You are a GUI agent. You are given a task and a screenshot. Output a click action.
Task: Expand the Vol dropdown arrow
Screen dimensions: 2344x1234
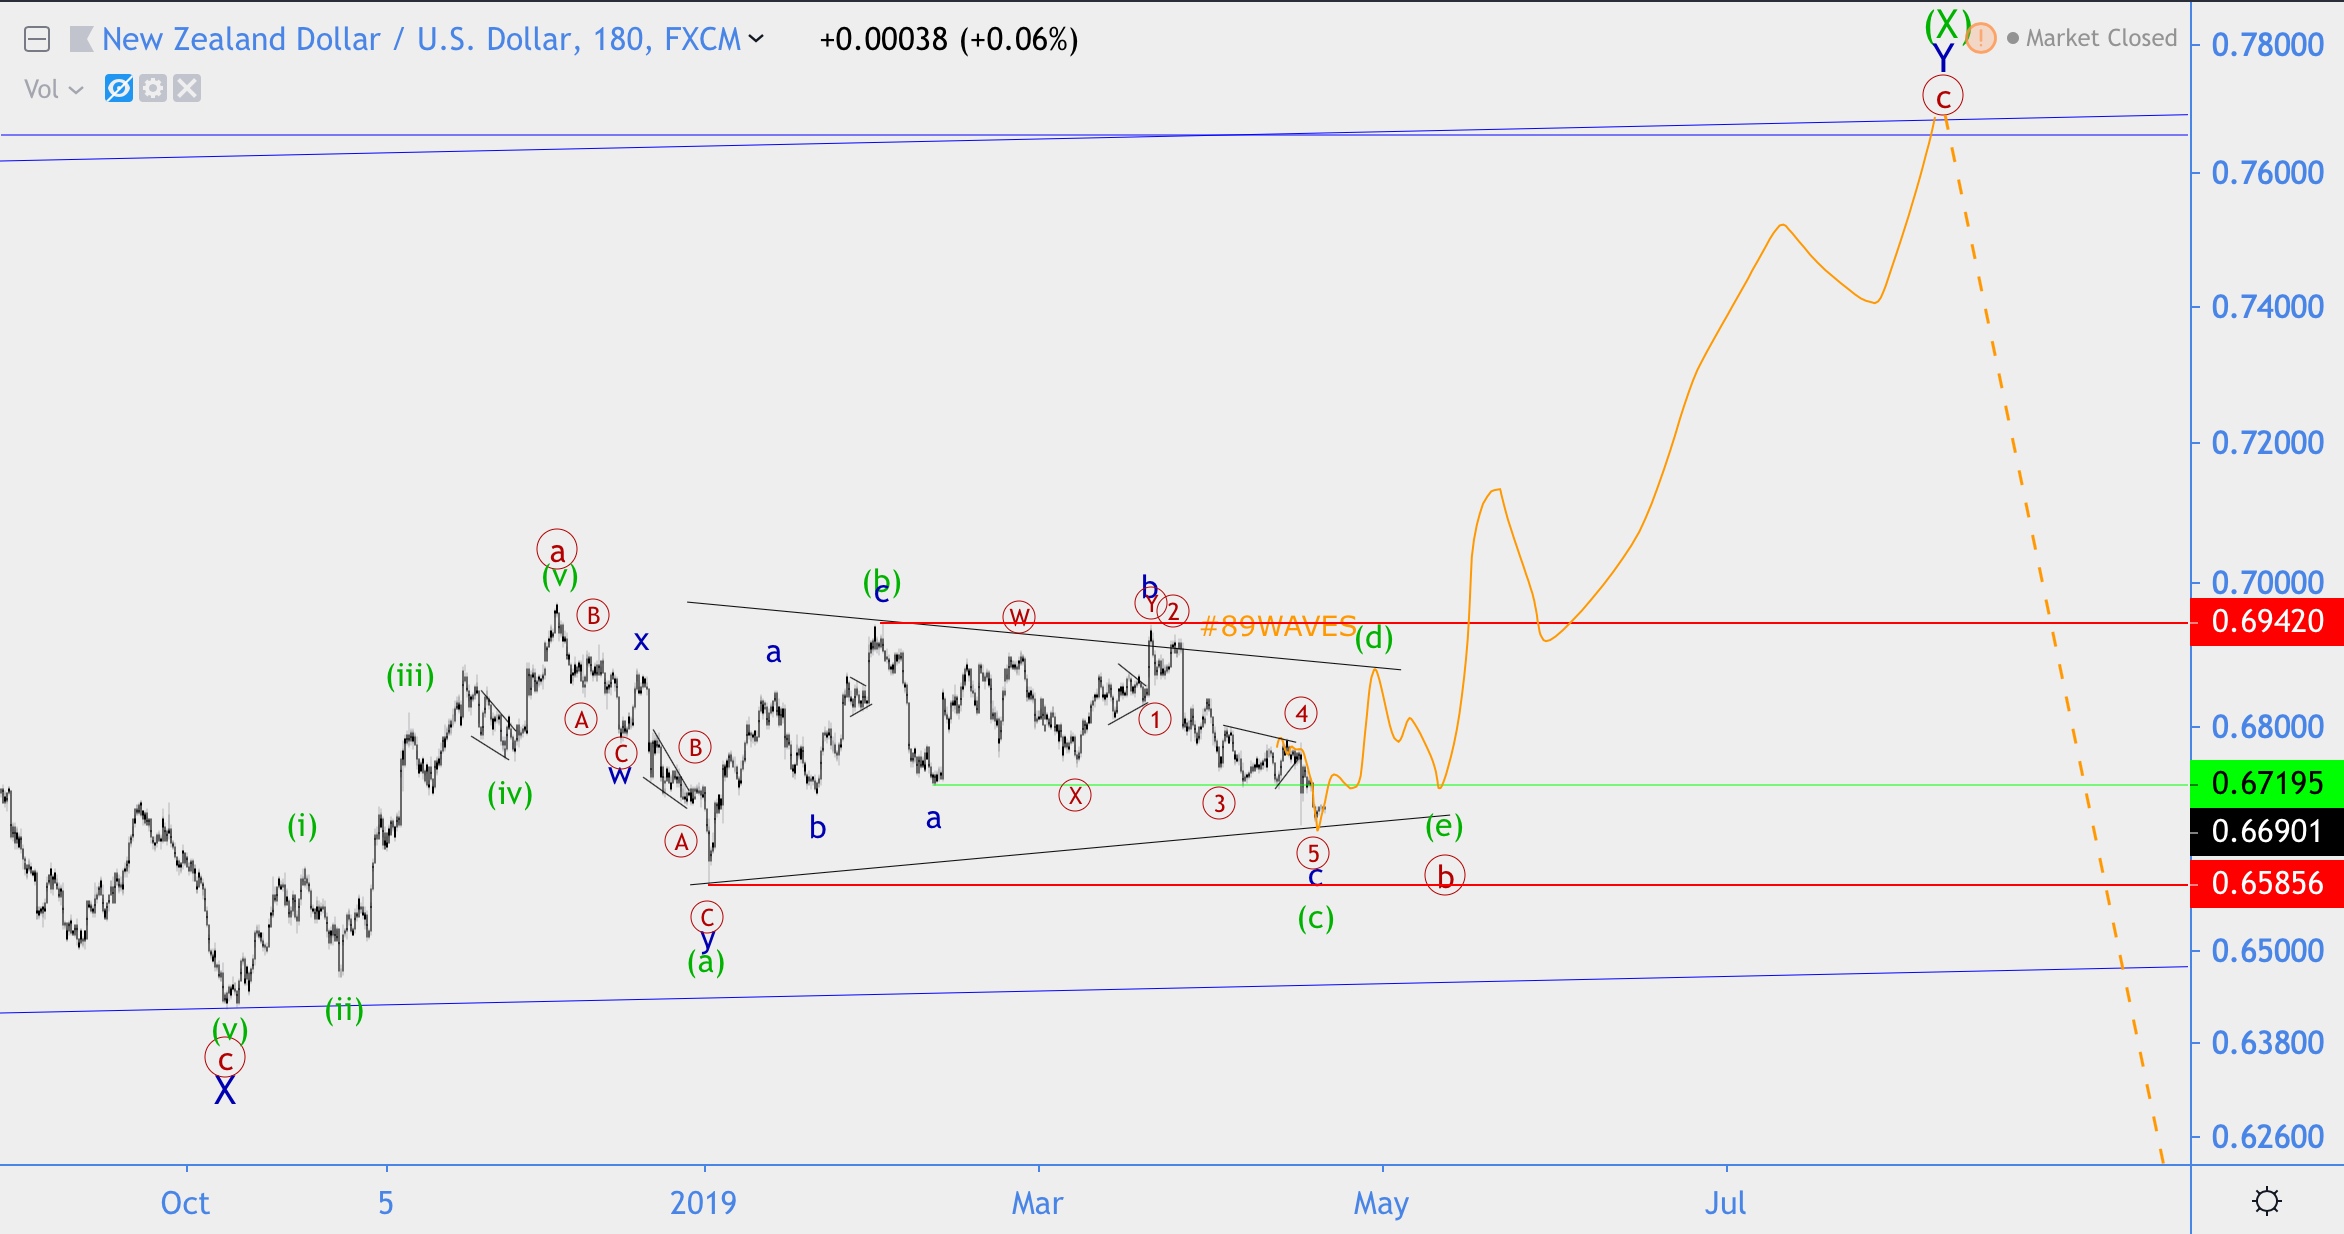[76, 89]
